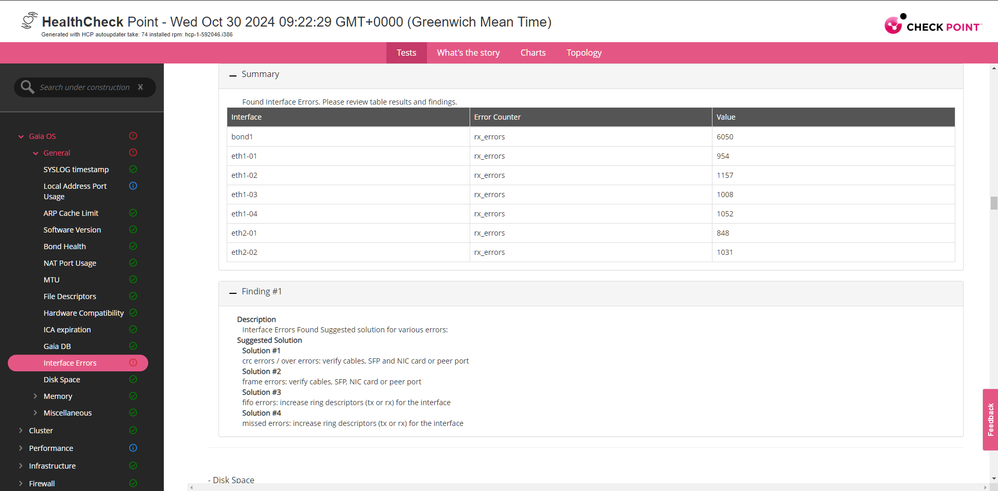Collapse the Summary section
The height and width of the screenshot is (491, 998).
[233, 75]
